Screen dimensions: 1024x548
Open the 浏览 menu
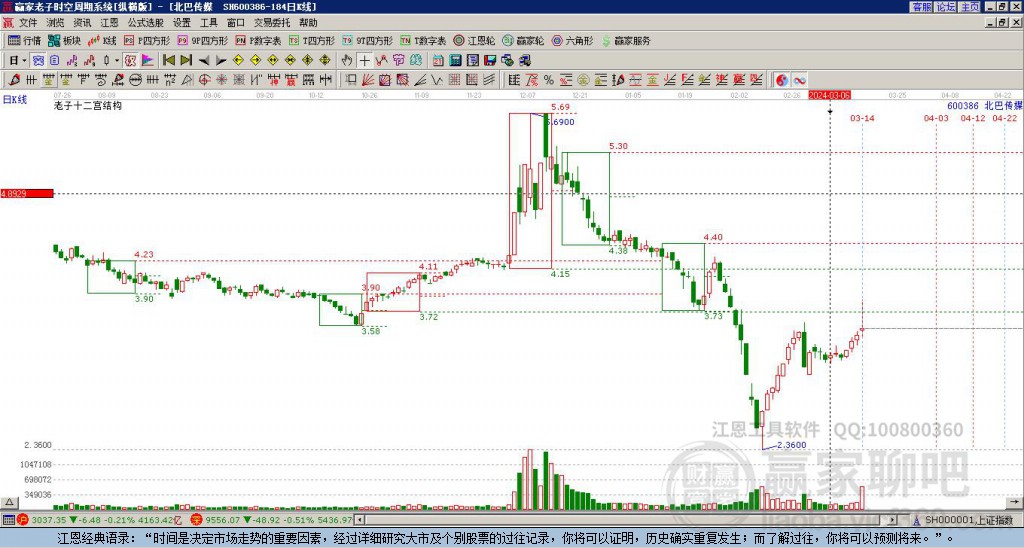[56, 23]
